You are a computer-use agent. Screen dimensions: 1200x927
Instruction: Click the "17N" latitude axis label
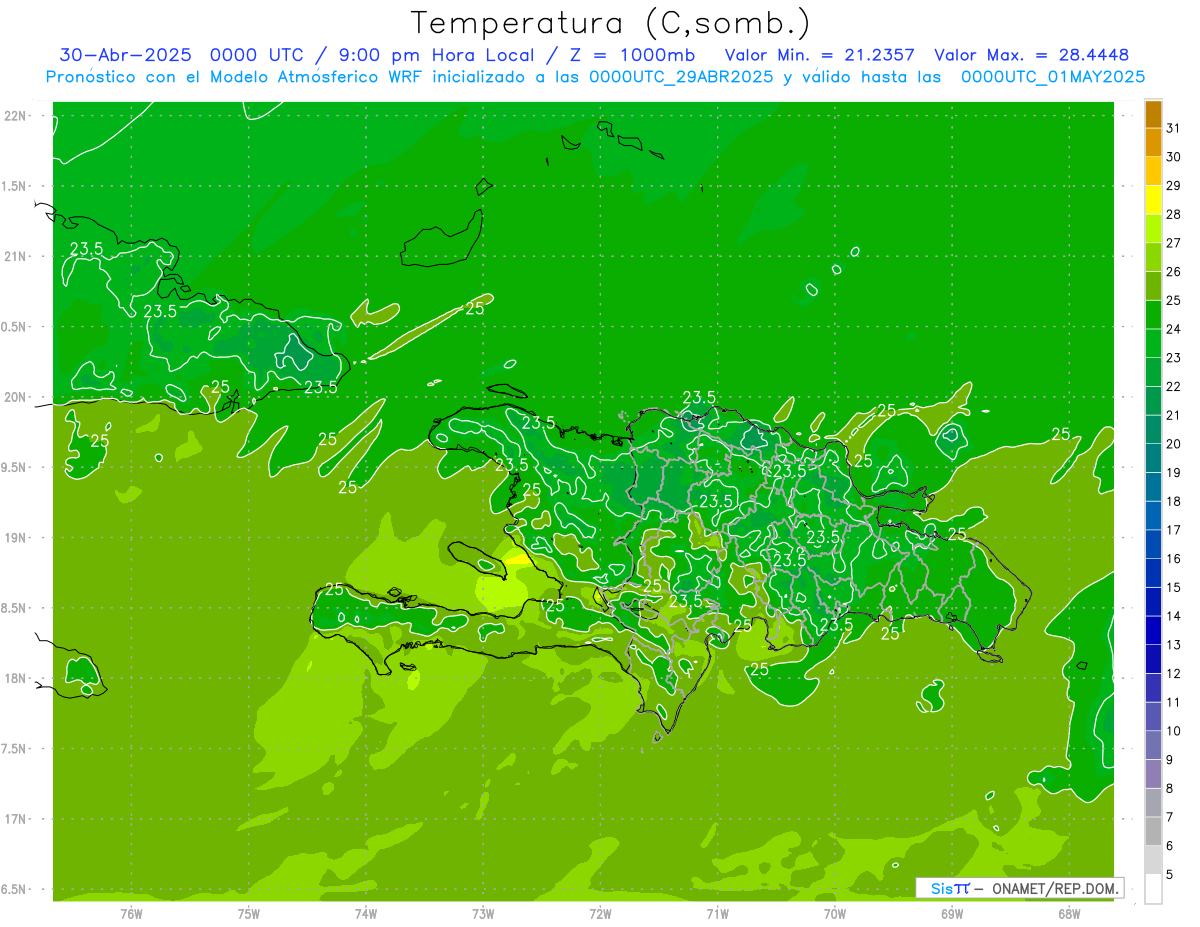pyautogui.click(x=16, y=819)
